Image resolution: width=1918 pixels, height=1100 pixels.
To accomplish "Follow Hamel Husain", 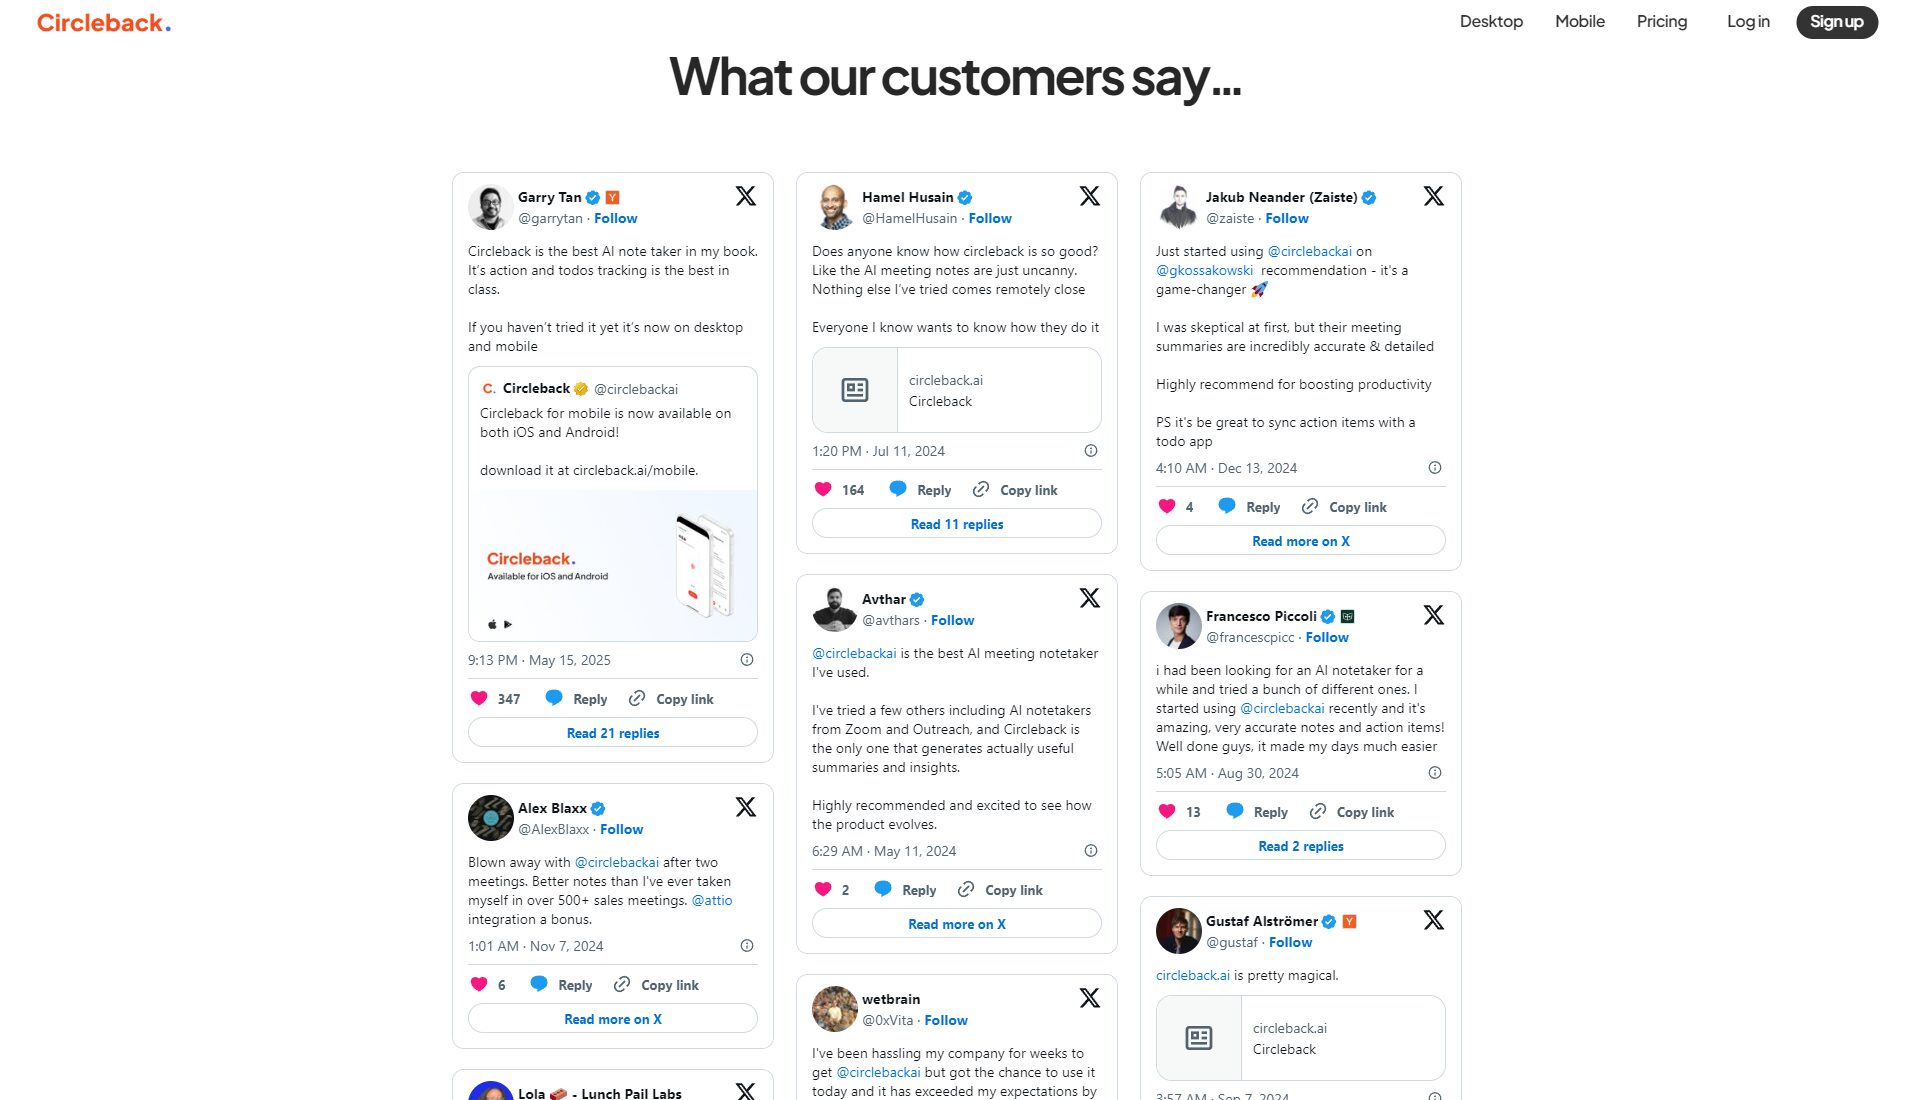I will (x=990, y=218).
